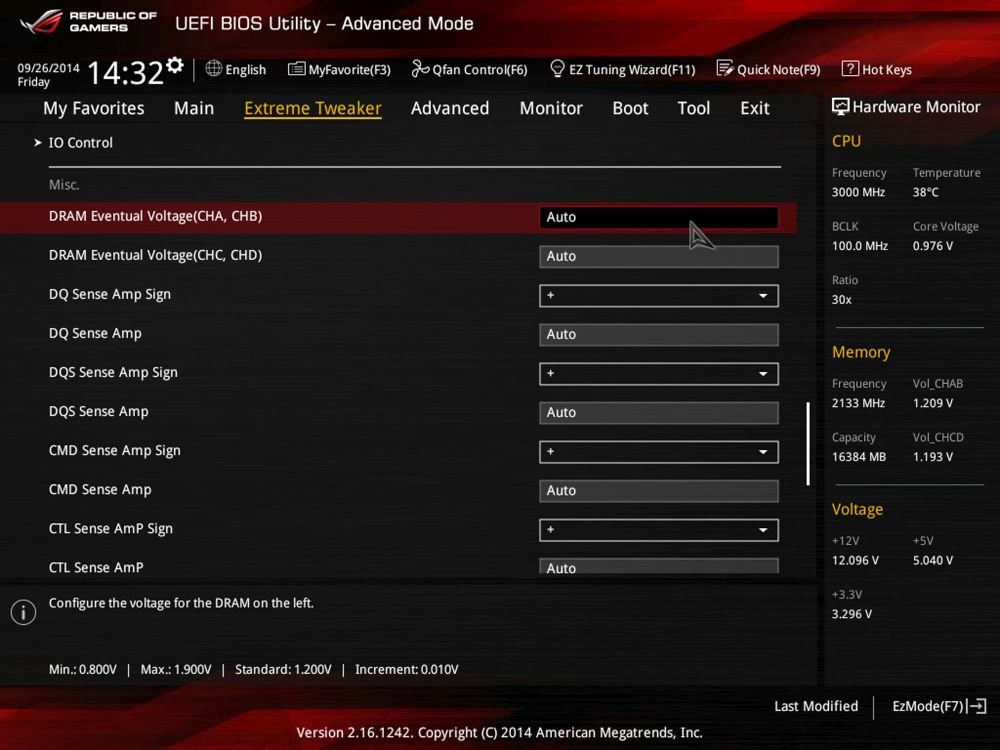Open DQS Sense Amp Sign dropdown
The height and width of the screenshot is (750, 1000).
(658, 374)
